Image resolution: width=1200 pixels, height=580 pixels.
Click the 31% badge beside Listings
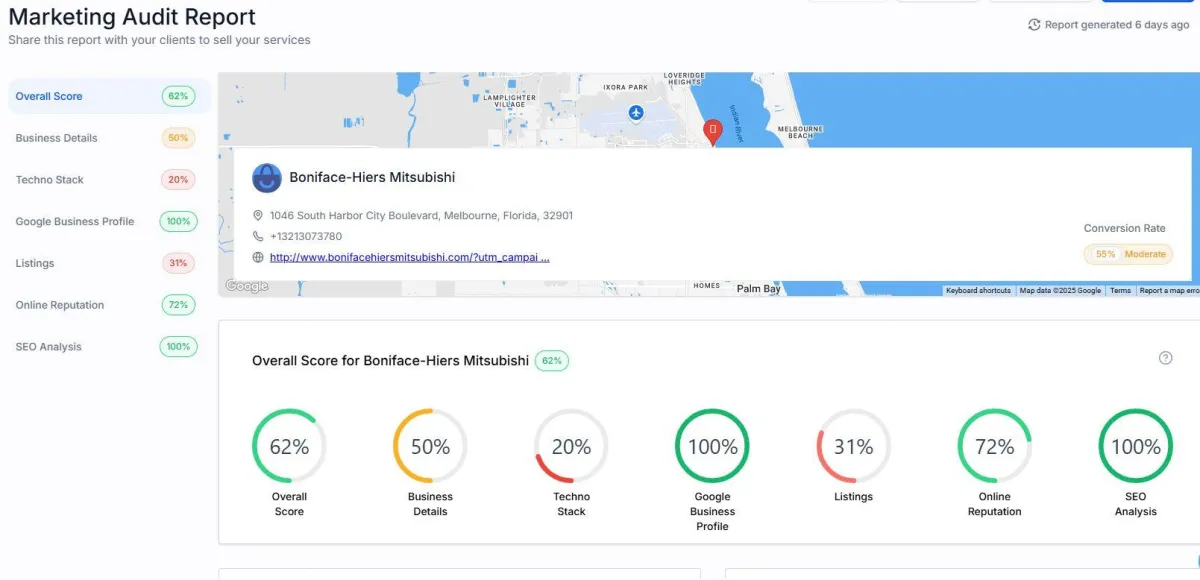[178, 263]
